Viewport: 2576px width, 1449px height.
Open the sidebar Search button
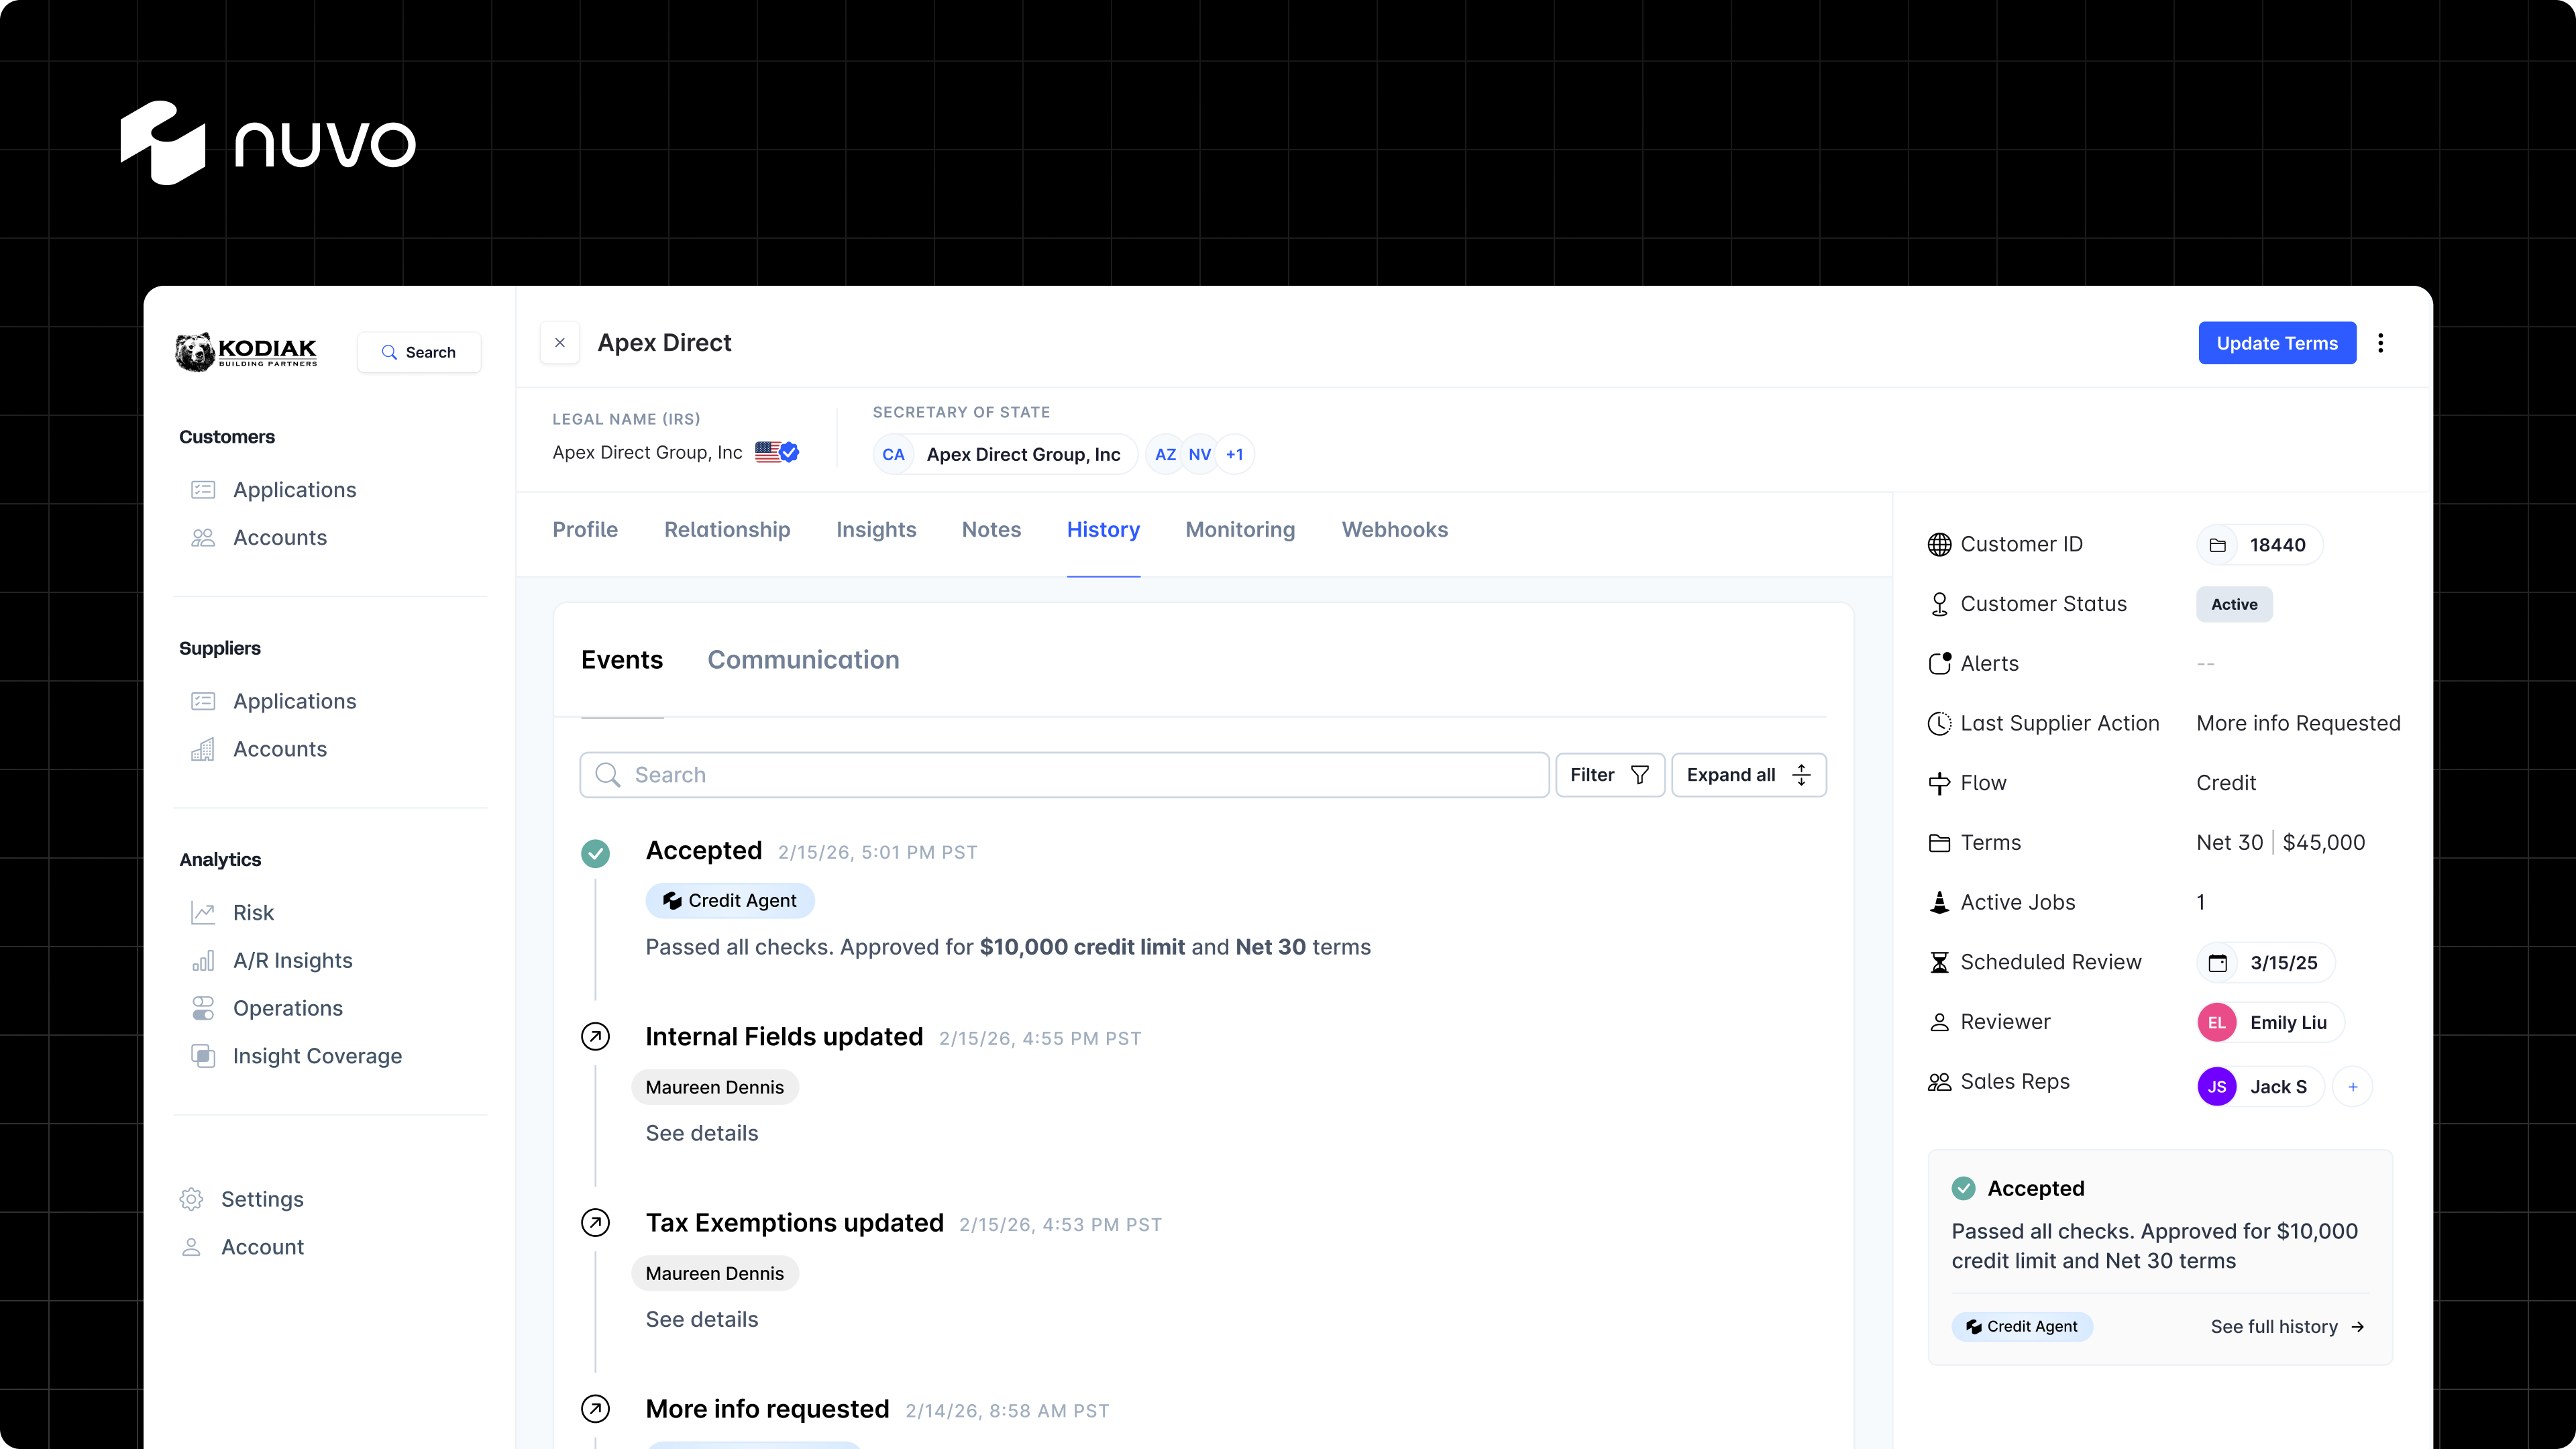419,352
